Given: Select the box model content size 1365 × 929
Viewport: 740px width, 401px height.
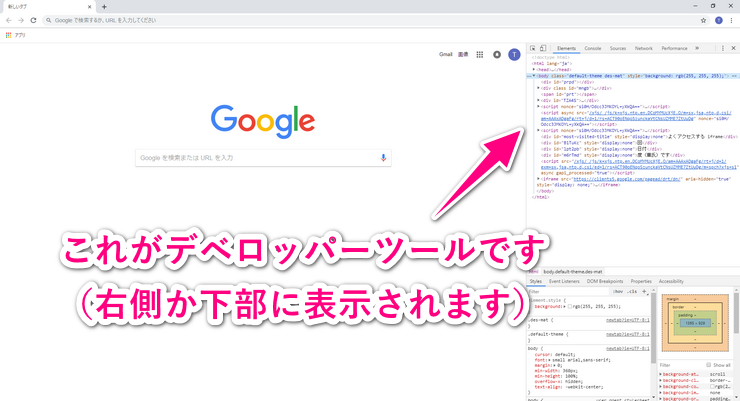Looking at the screenshot, I should point(695,323).
